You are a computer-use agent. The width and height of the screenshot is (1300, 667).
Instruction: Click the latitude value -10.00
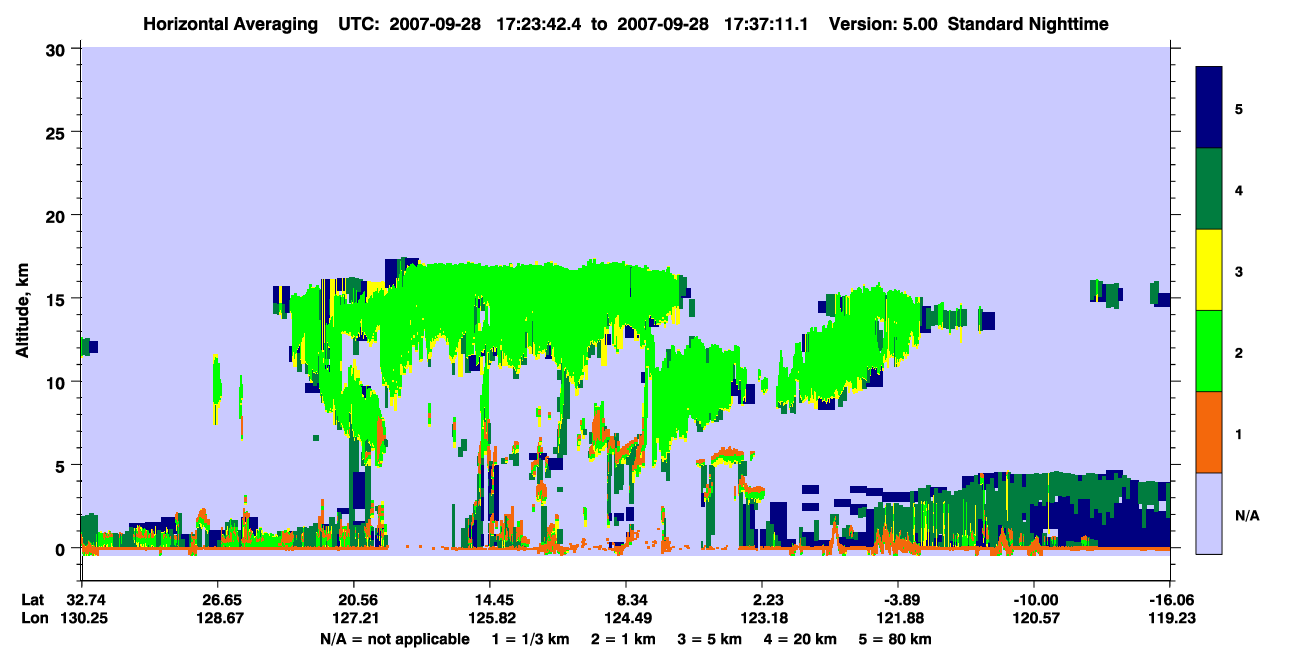tap(1034, 600)
